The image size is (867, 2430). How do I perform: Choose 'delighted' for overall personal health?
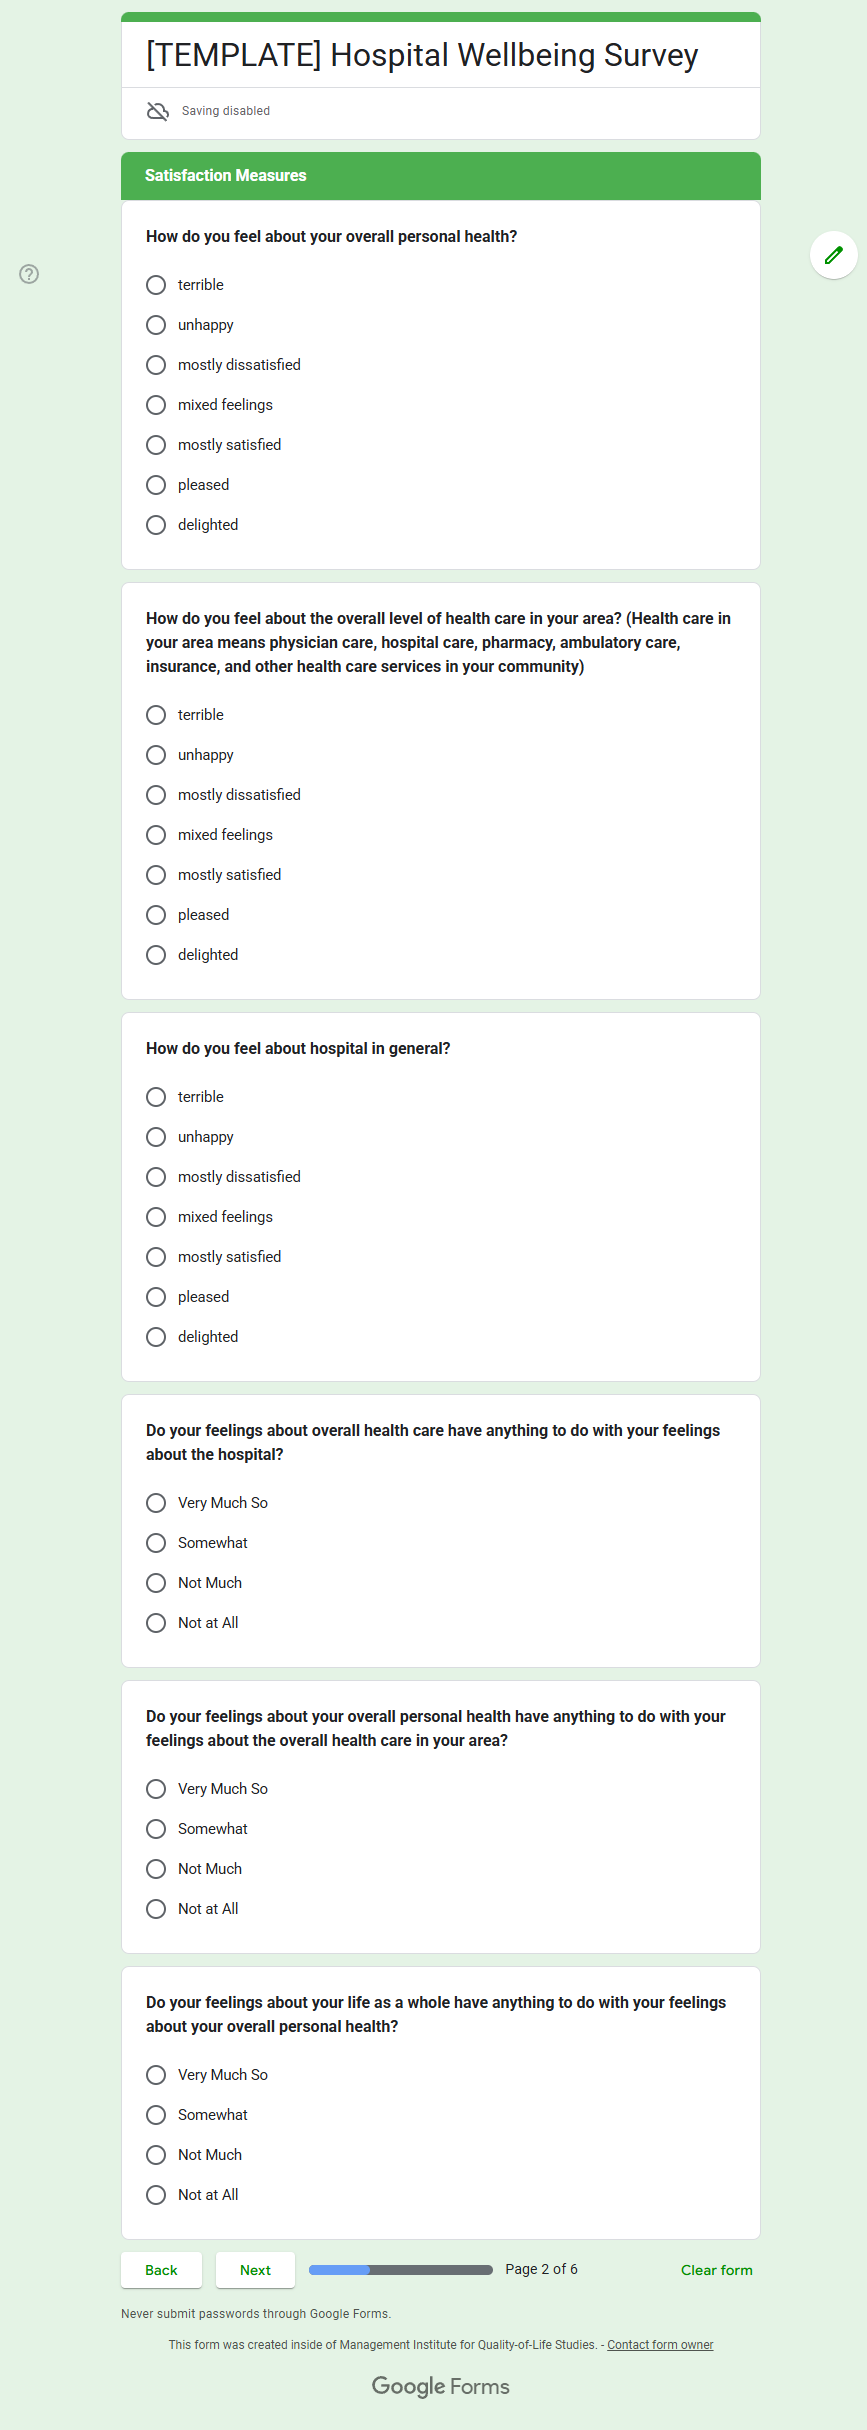(x=156, y=525)
